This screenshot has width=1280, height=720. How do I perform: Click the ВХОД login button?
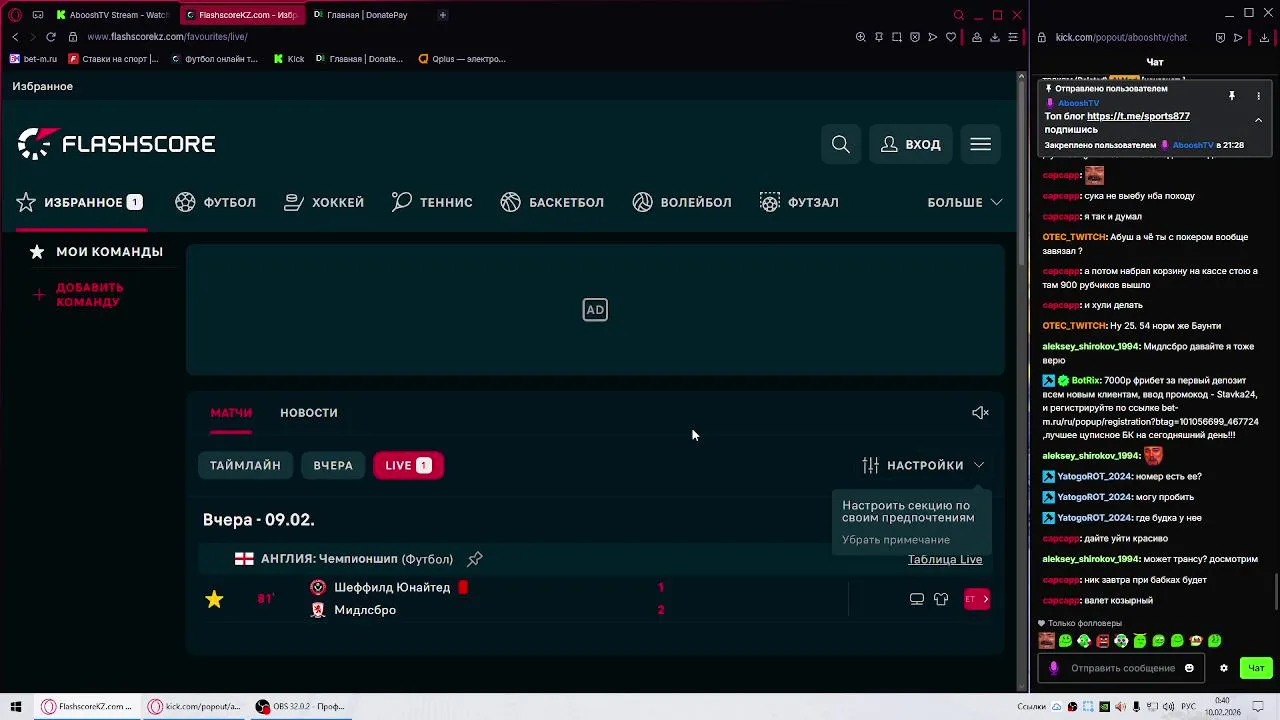[910, 145]
